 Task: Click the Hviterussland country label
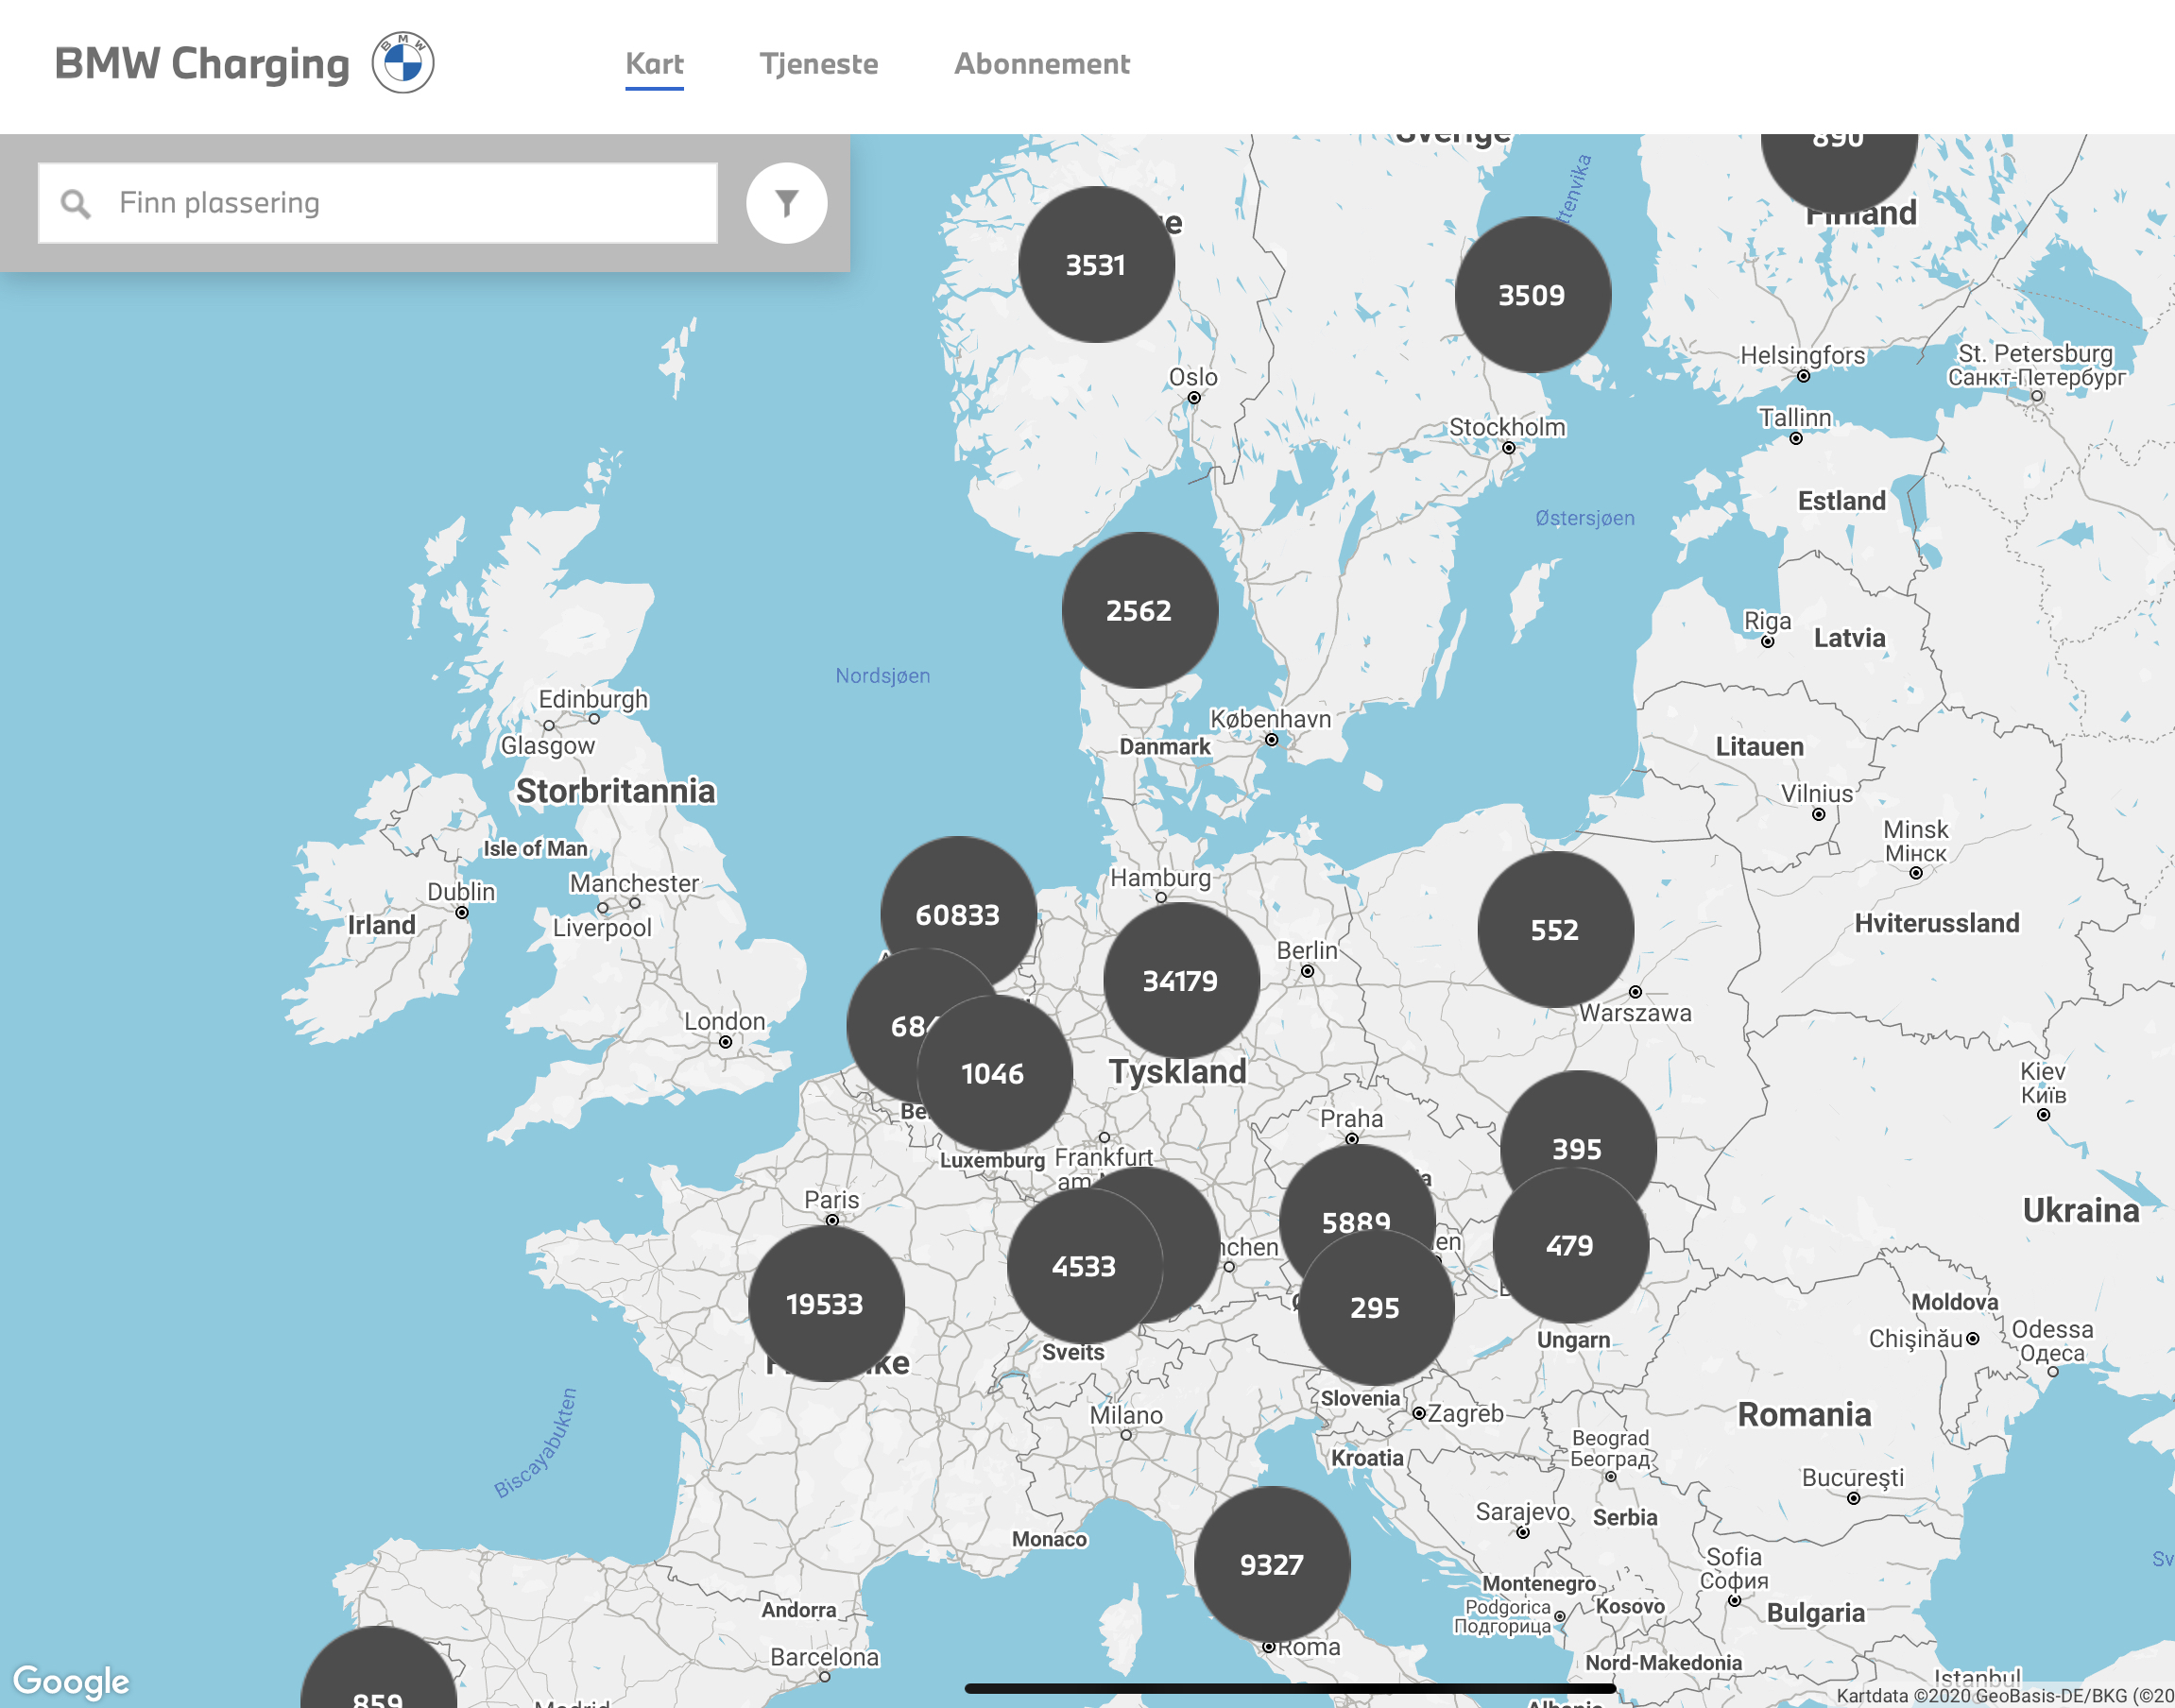[1937, 922]
